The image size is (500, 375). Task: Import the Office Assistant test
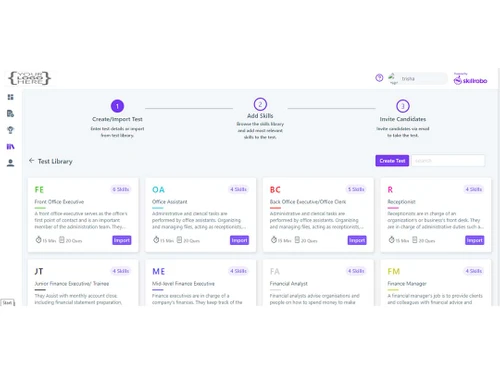click(239, 240)
